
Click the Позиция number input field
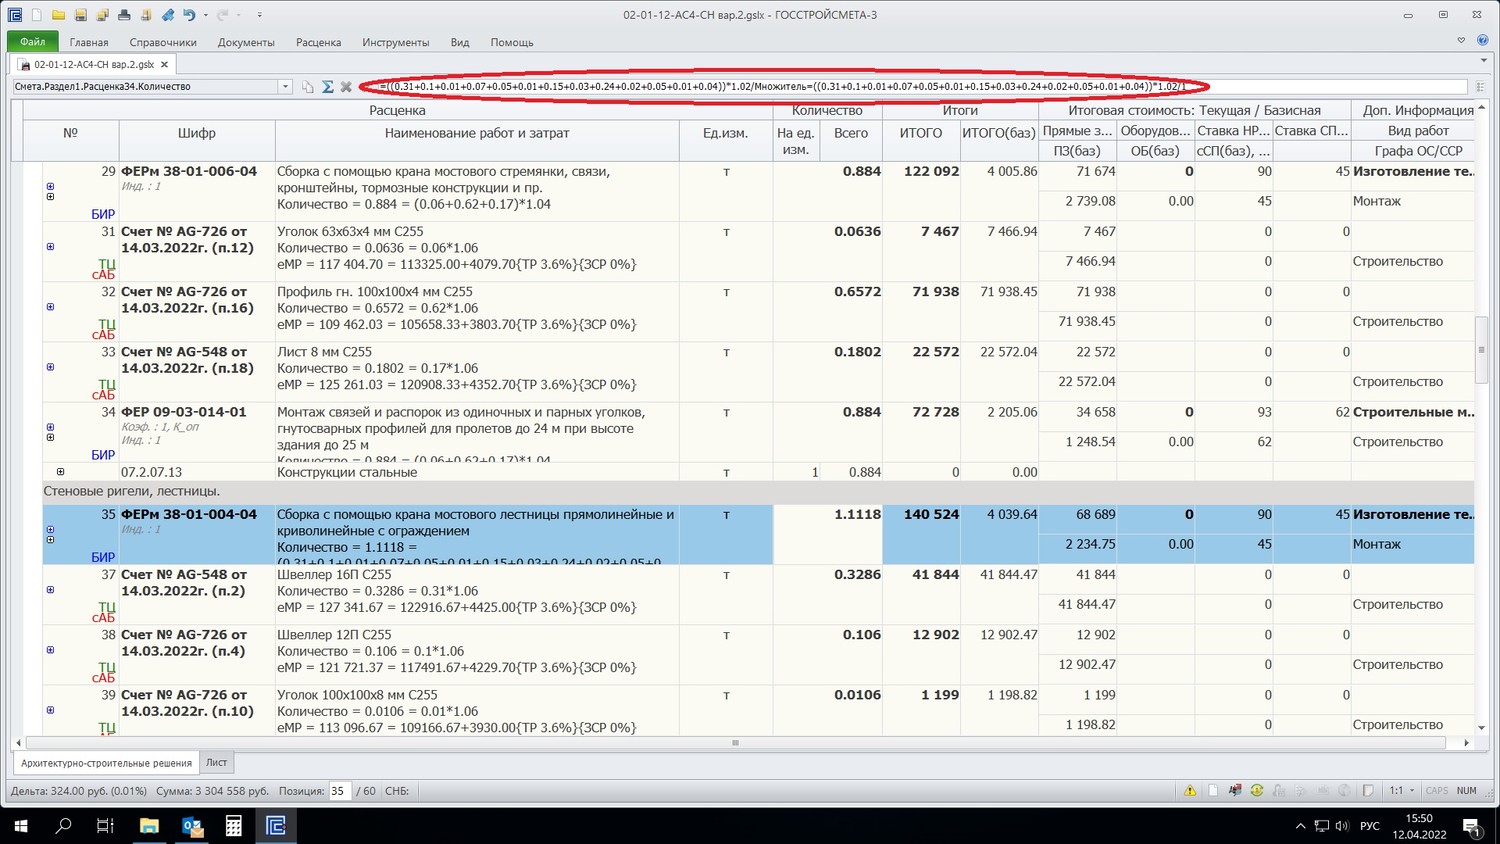tap(340, 791)
